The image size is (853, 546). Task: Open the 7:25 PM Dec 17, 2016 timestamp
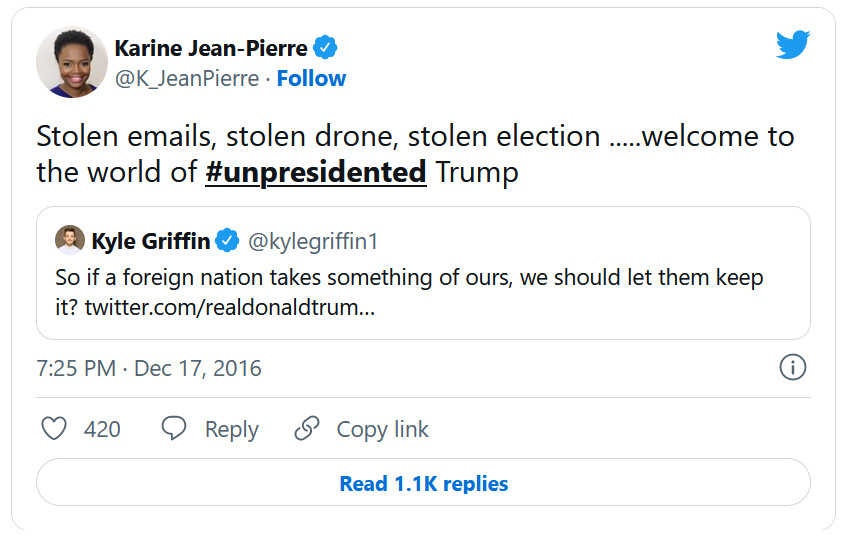tap(149, 368)
